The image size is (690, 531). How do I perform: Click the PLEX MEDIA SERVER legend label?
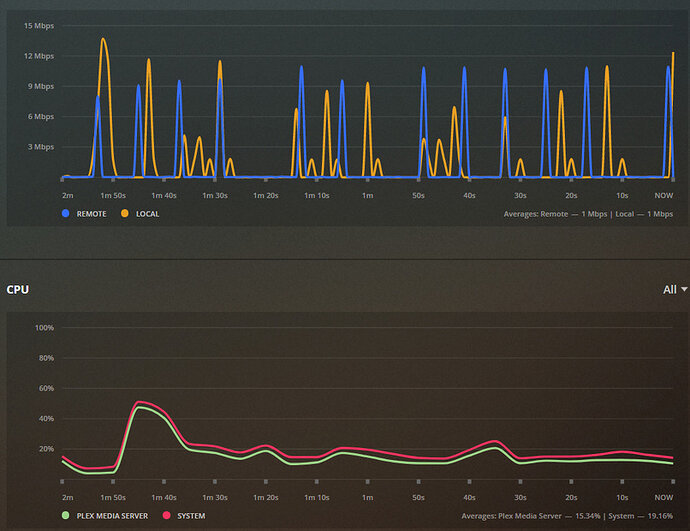pyautogui.click(x=112, y=516)
